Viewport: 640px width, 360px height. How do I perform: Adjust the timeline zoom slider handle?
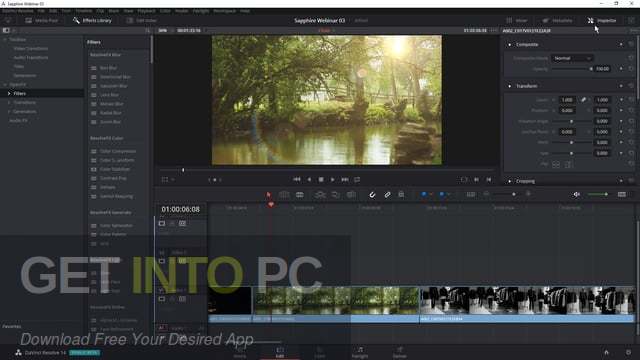513,194
